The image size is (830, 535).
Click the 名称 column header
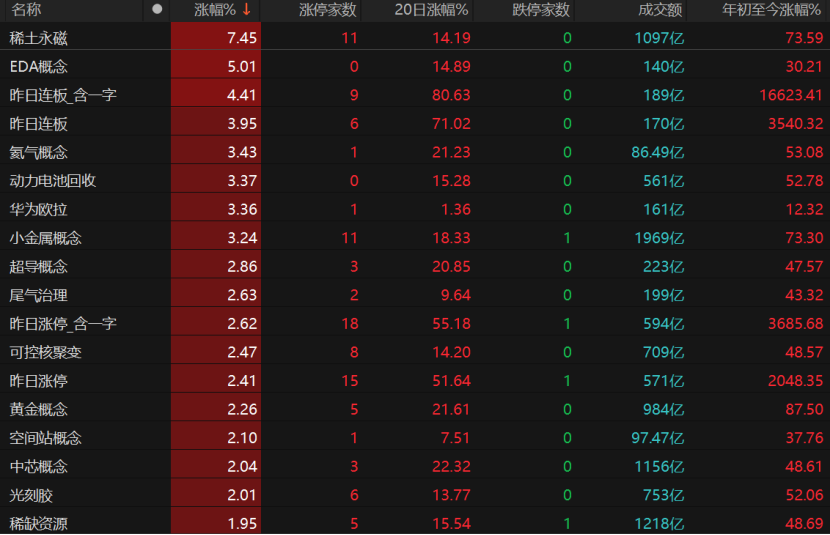click(x=26, y=10)
